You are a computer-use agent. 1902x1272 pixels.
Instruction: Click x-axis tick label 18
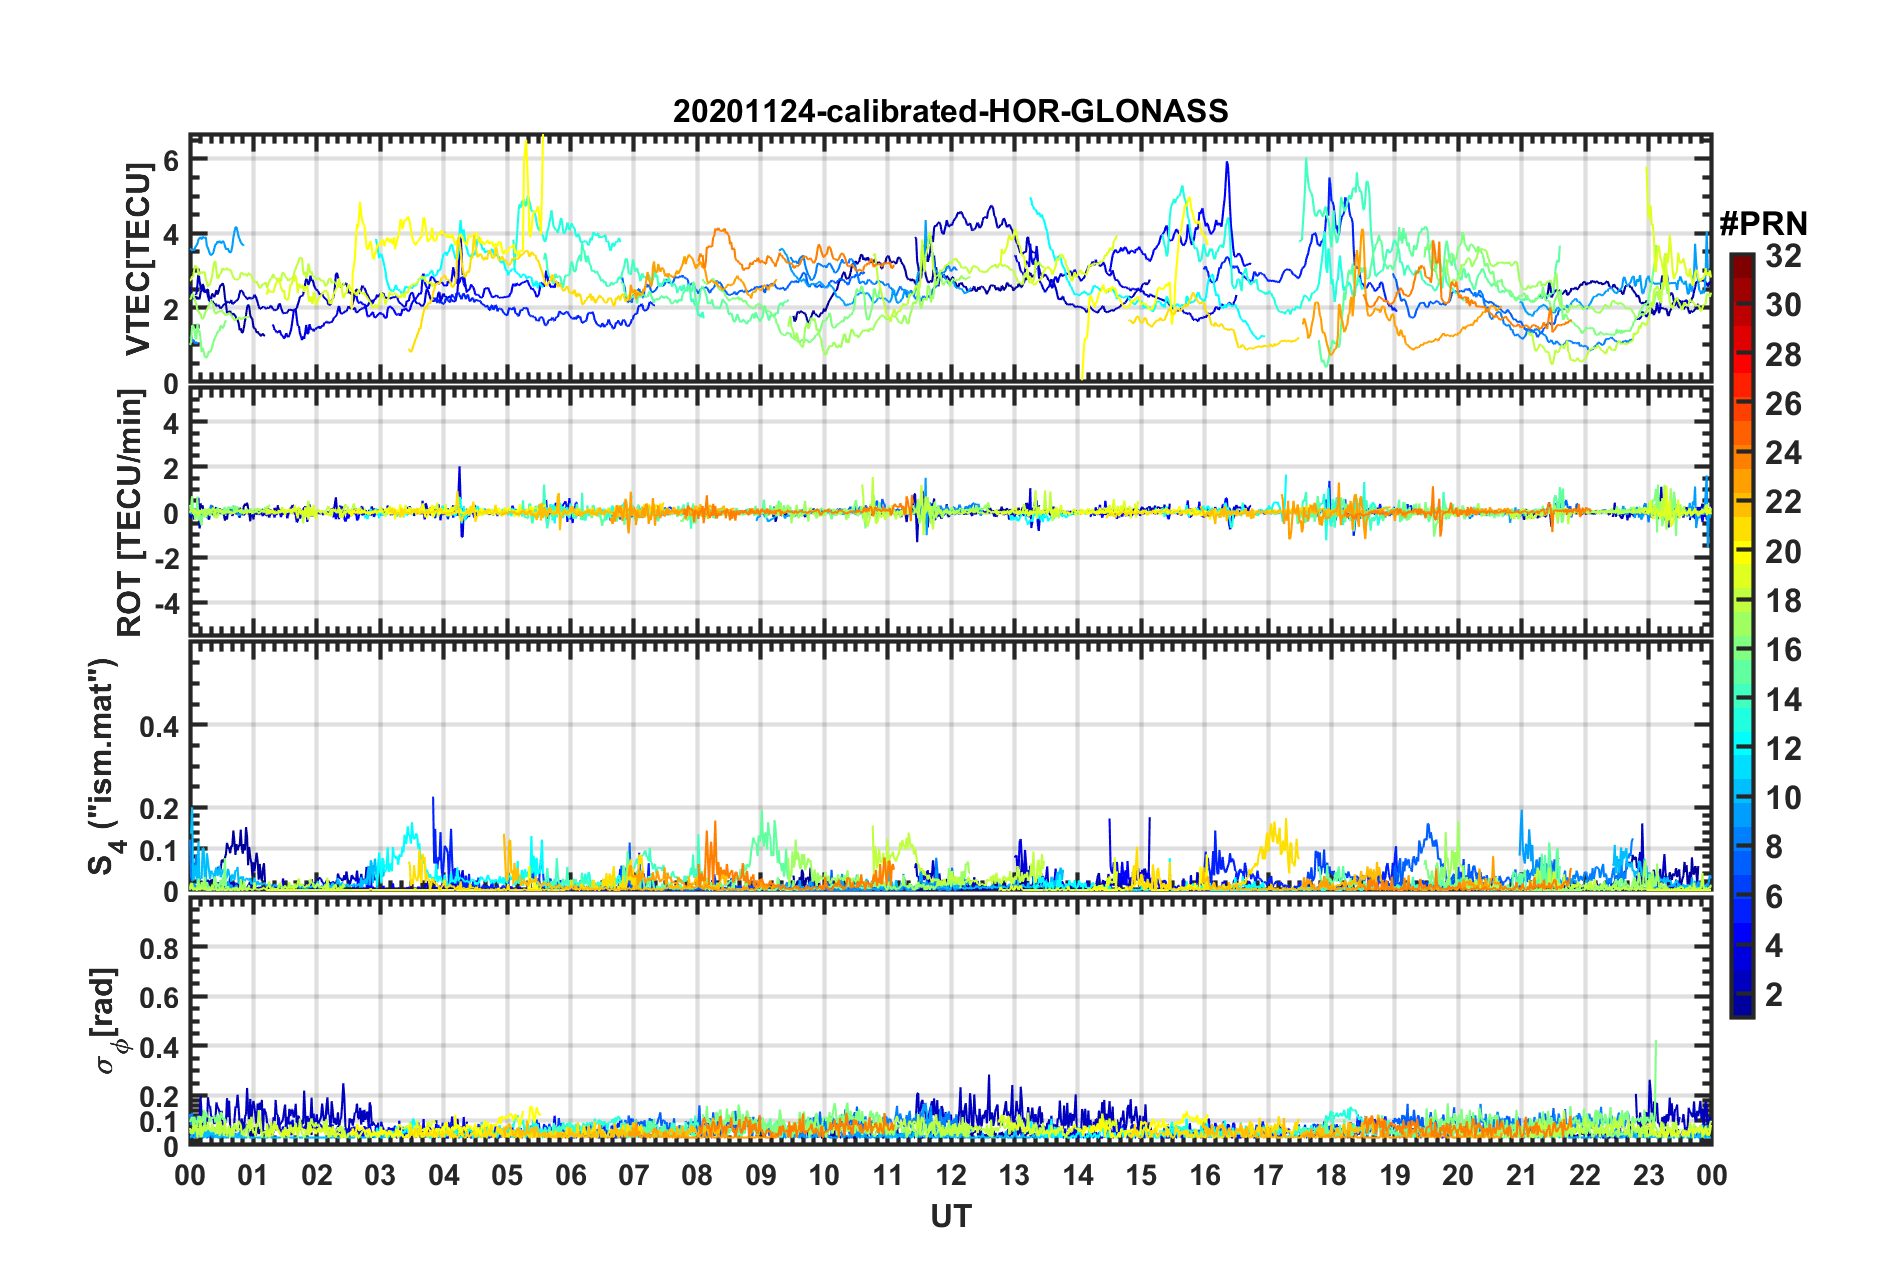[1331, 1175]
